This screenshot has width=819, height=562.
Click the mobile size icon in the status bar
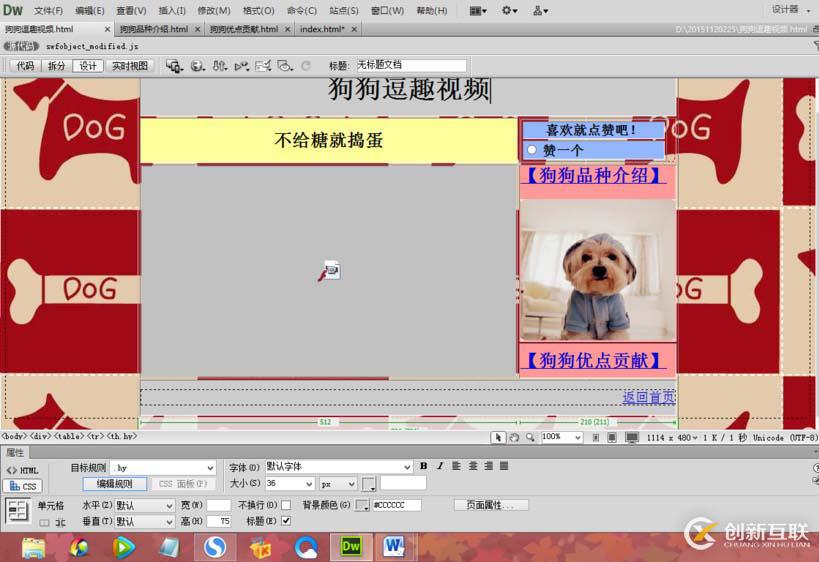[596, 438]
